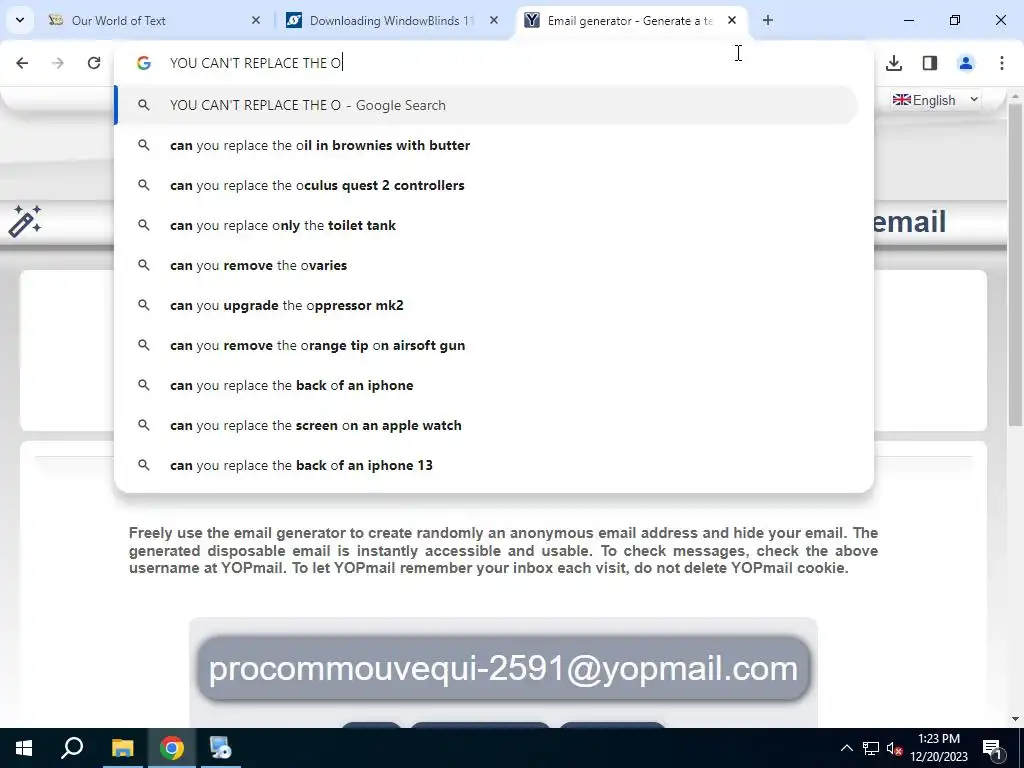Switch to Downloading WindowBlinds 11 tab

click(391, 20)
